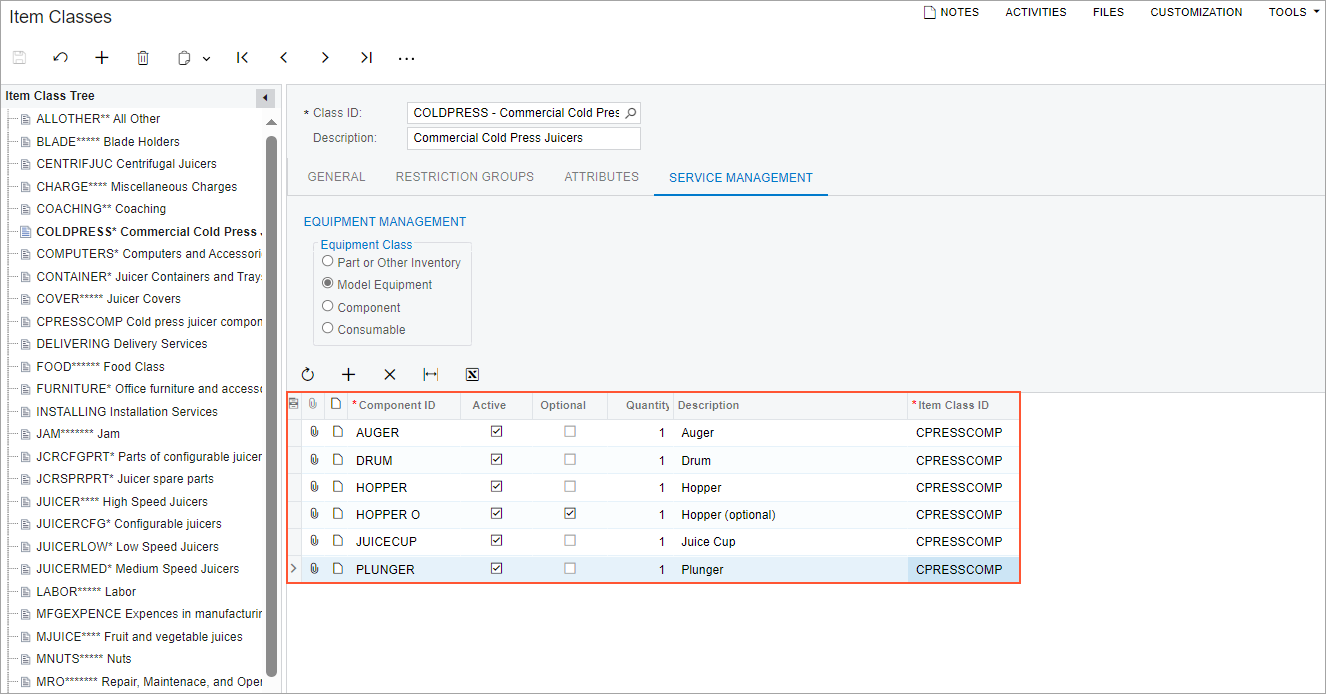The height and width of the screenshot is (694, 1326).
Task: Select the Consumable radio button
Action: click(x=328, y=329)
